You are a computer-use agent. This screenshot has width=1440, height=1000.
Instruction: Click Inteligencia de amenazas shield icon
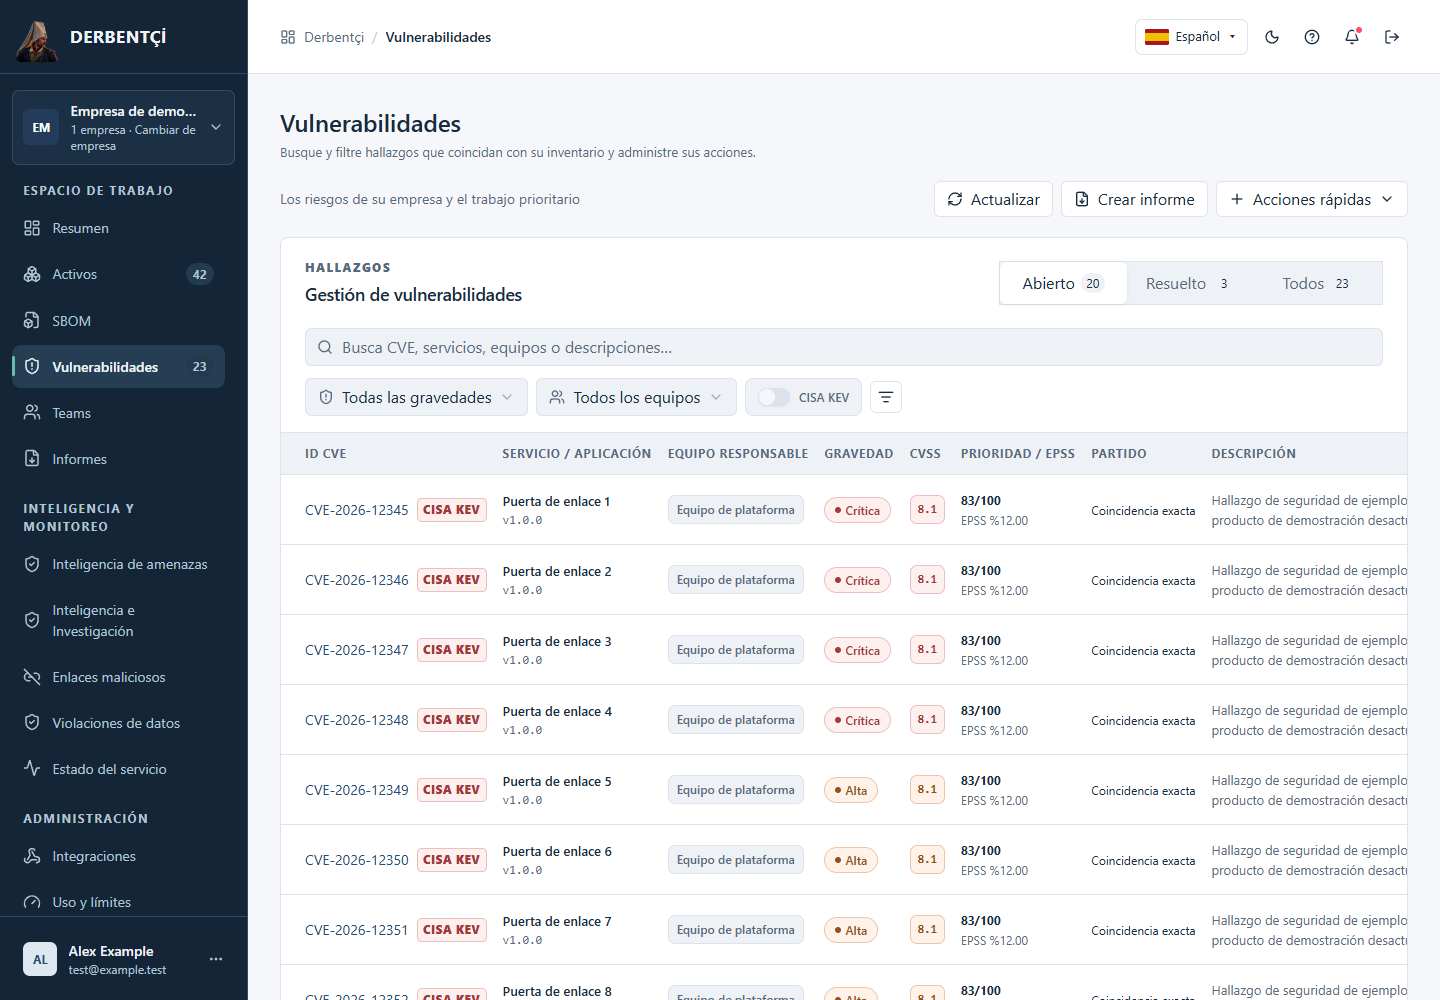pos(32,564)
